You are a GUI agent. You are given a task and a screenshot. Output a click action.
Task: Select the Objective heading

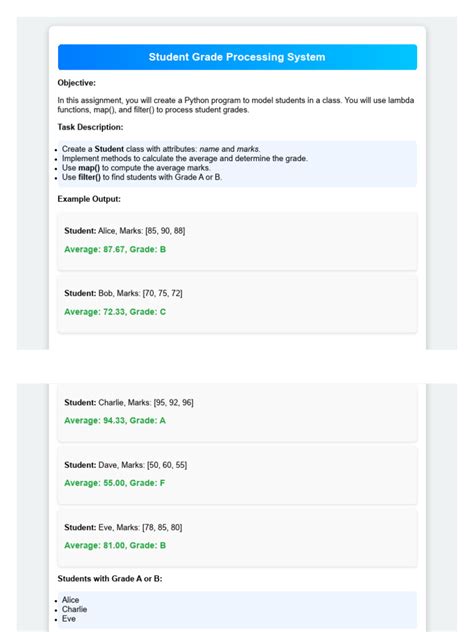click(x=77, y=83)
